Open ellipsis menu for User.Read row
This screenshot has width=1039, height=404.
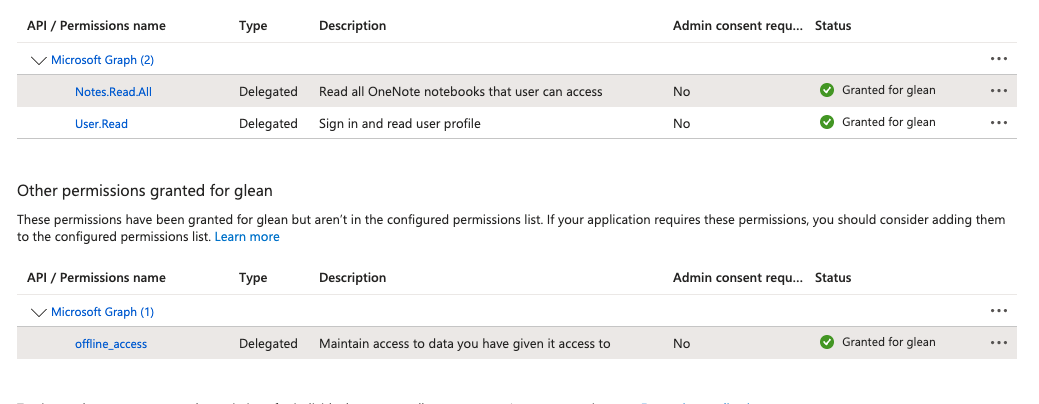click(998, 123)
